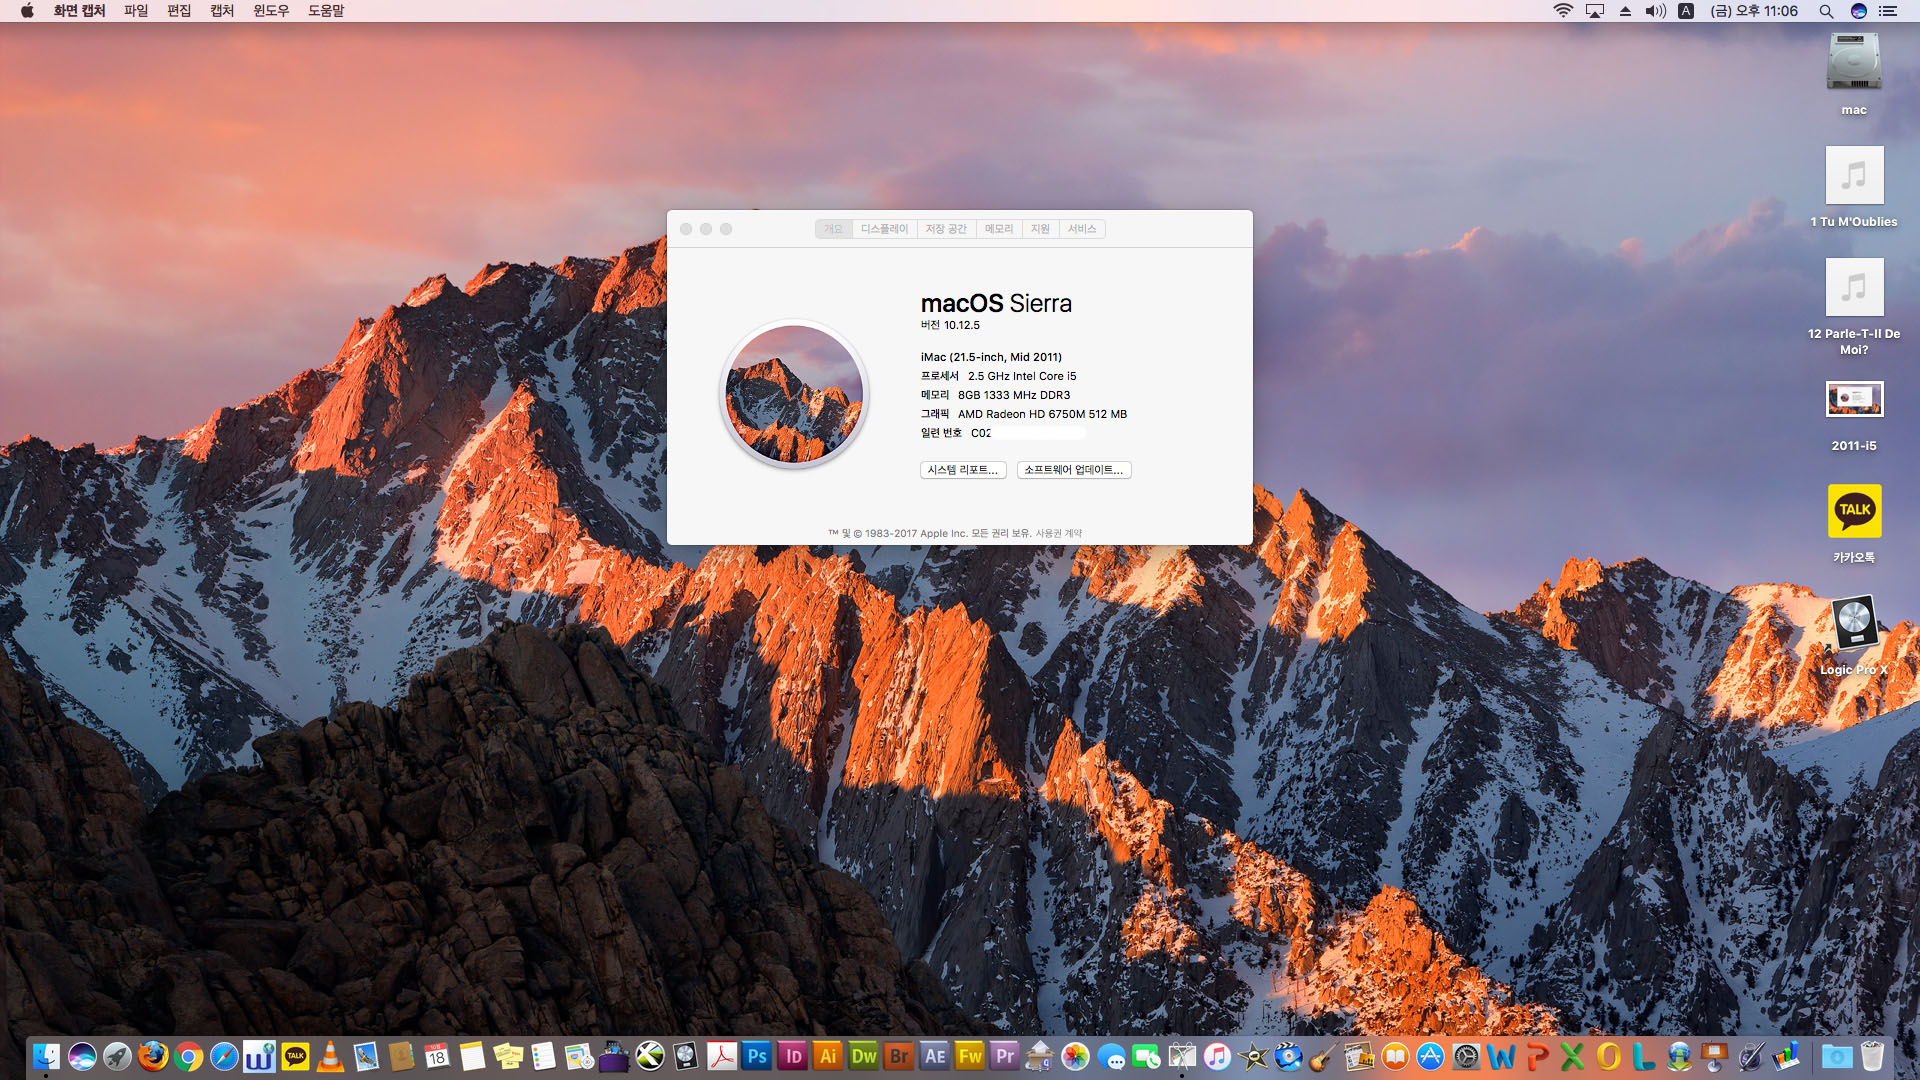Open the Logic Pro X desktop icon

tap(1854, 623)
